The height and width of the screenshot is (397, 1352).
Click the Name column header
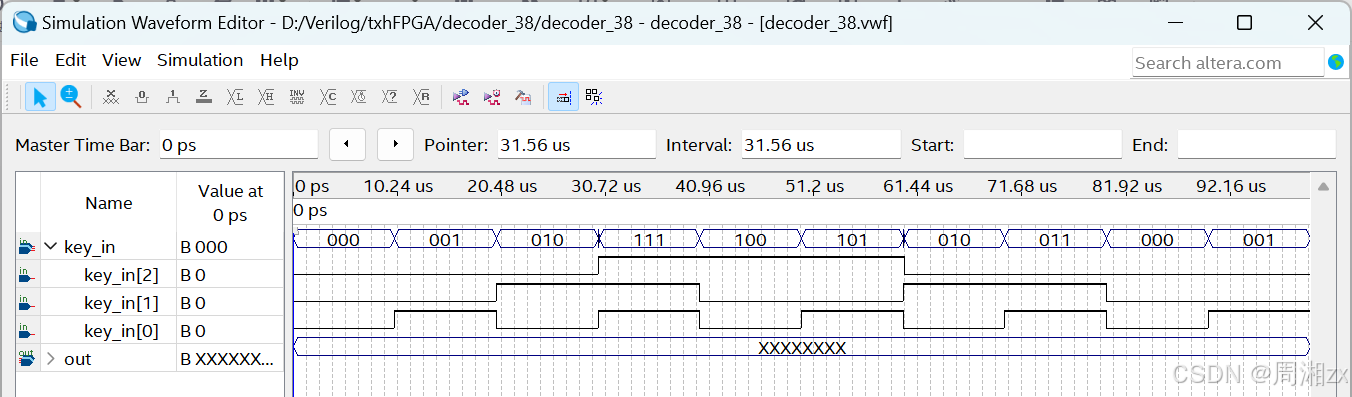108,203
